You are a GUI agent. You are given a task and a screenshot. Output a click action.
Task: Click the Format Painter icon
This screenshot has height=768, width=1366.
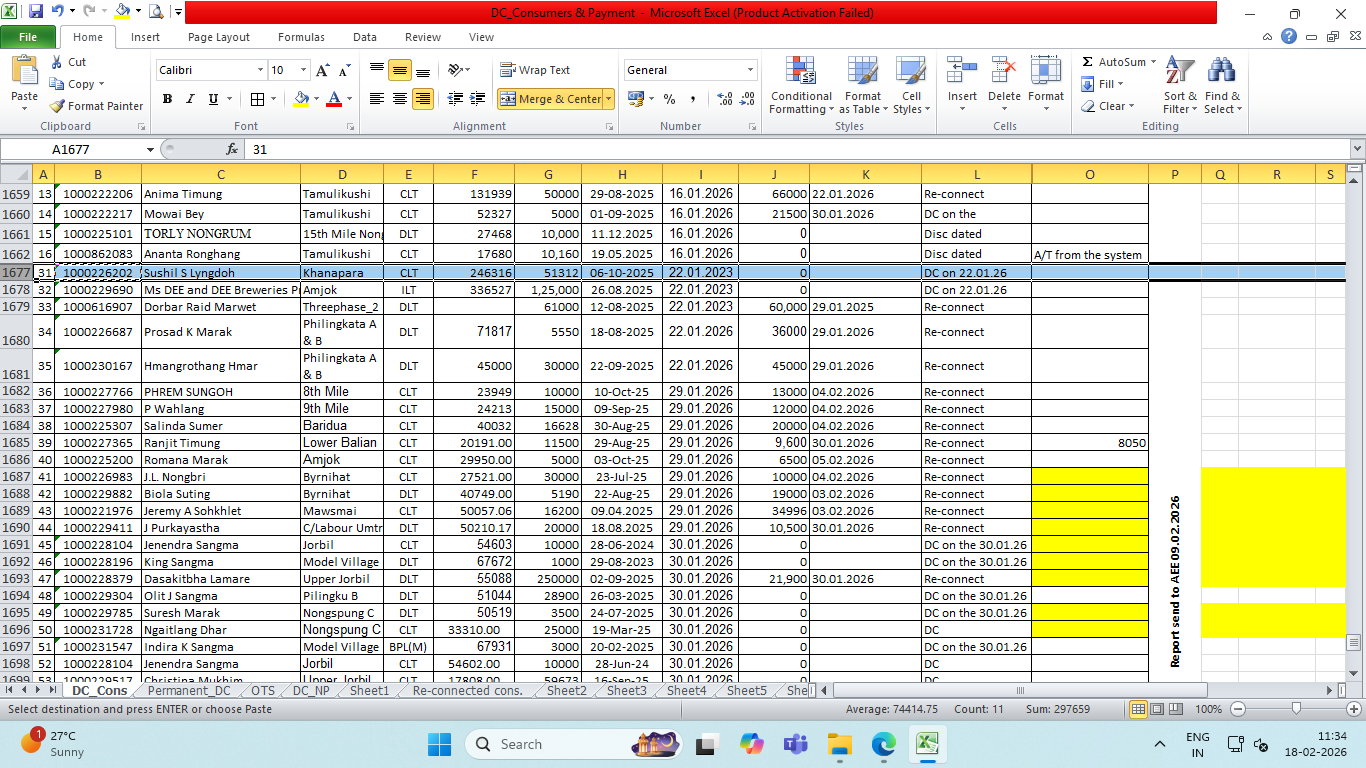[x=58, y=106]
